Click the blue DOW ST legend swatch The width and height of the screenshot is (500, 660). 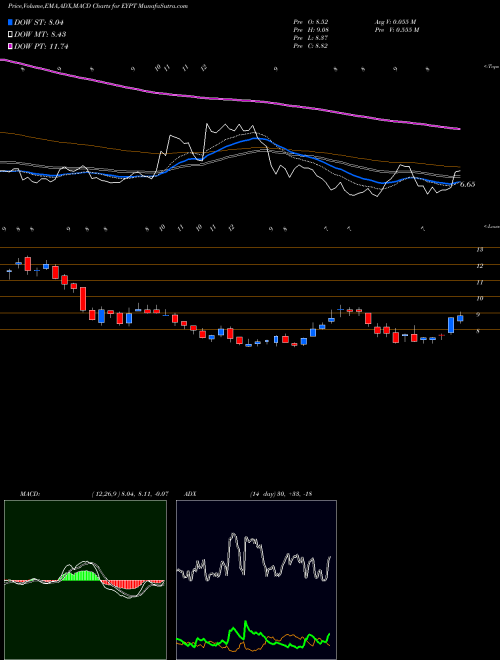11,22
